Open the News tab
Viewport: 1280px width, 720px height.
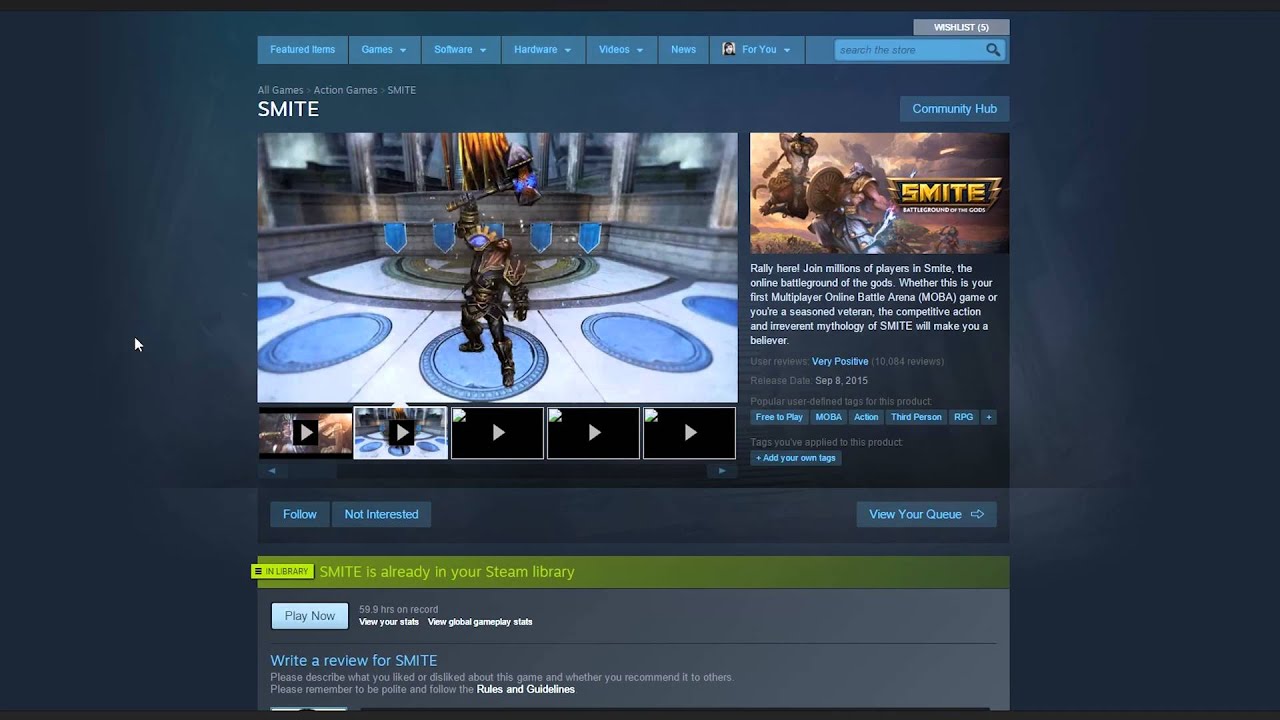(684, 49)
